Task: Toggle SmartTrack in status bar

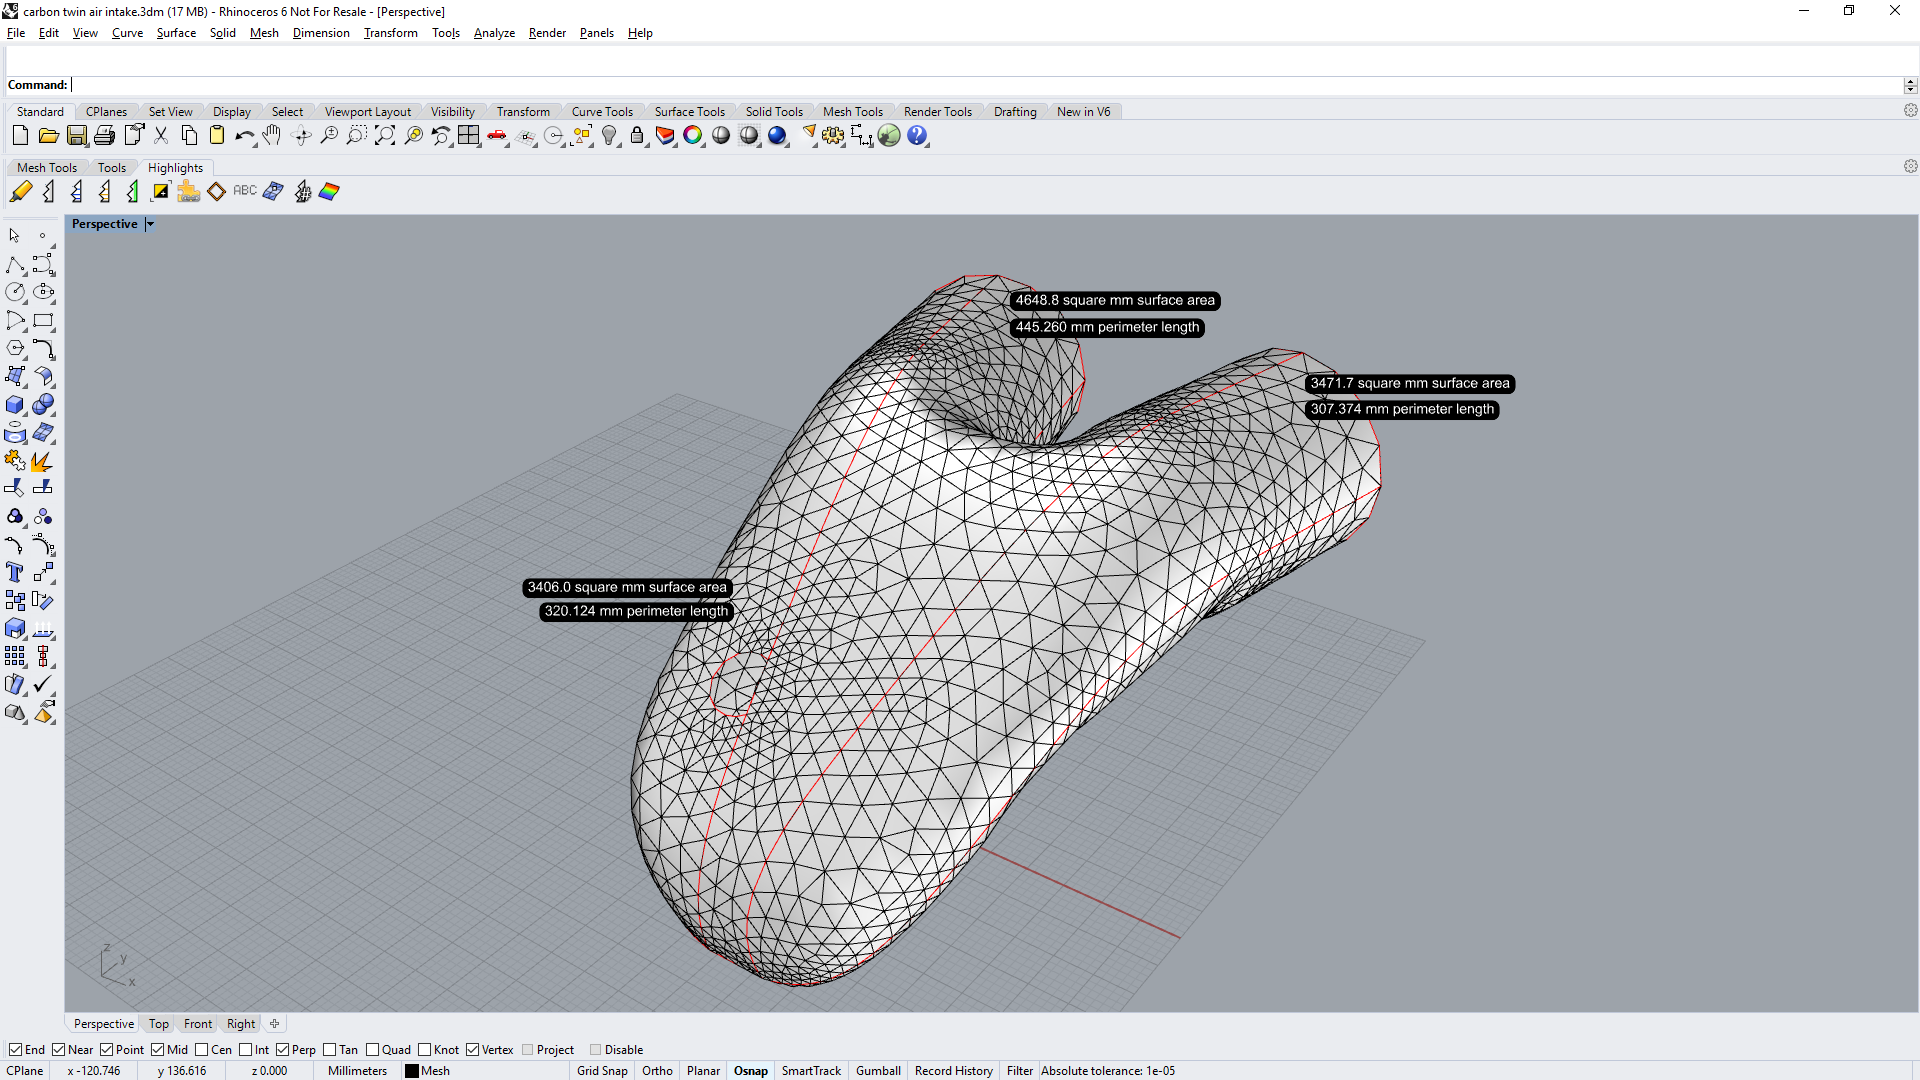Action: tap(811, 1071)
